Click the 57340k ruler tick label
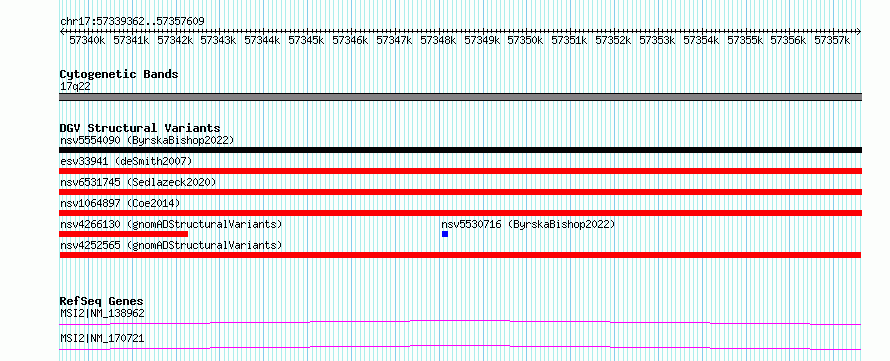 87,40
